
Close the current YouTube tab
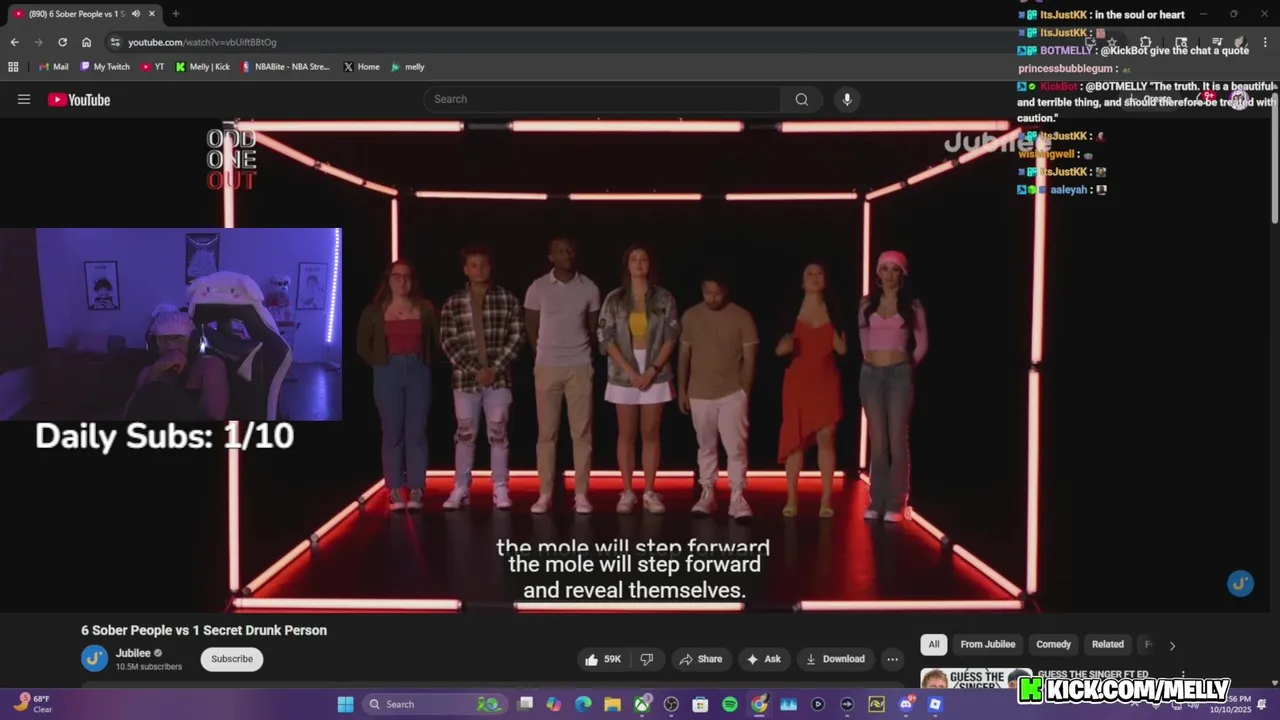tap(150, 14)
